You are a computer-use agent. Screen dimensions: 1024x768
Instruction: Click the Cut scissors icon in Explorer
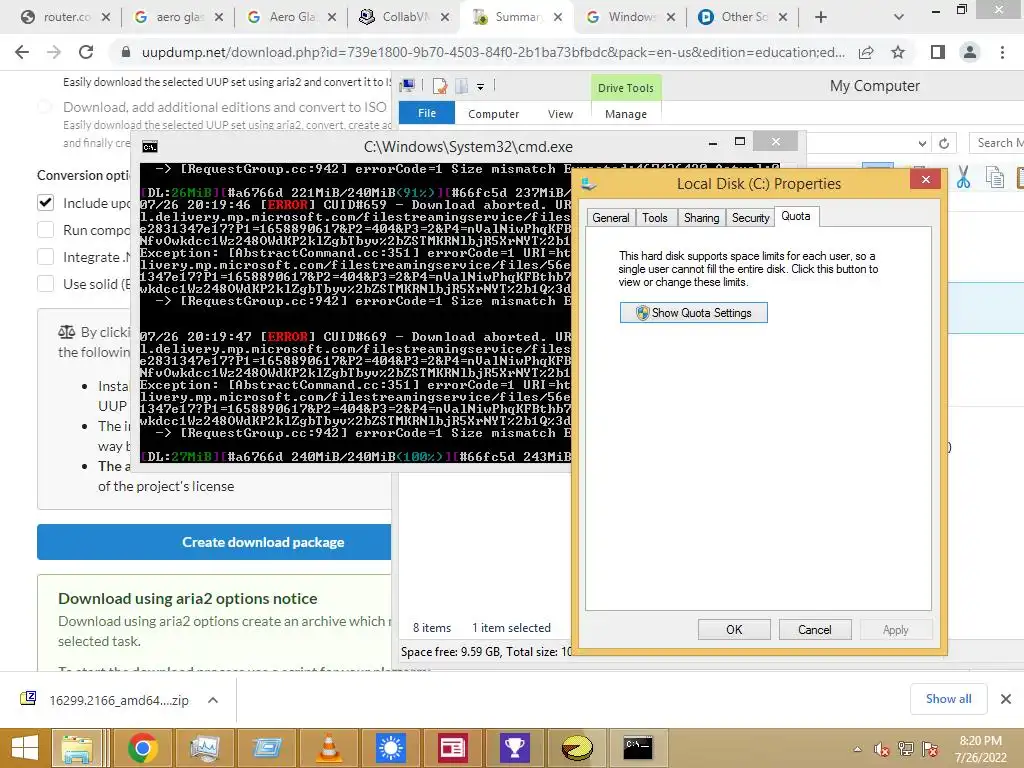963,177
